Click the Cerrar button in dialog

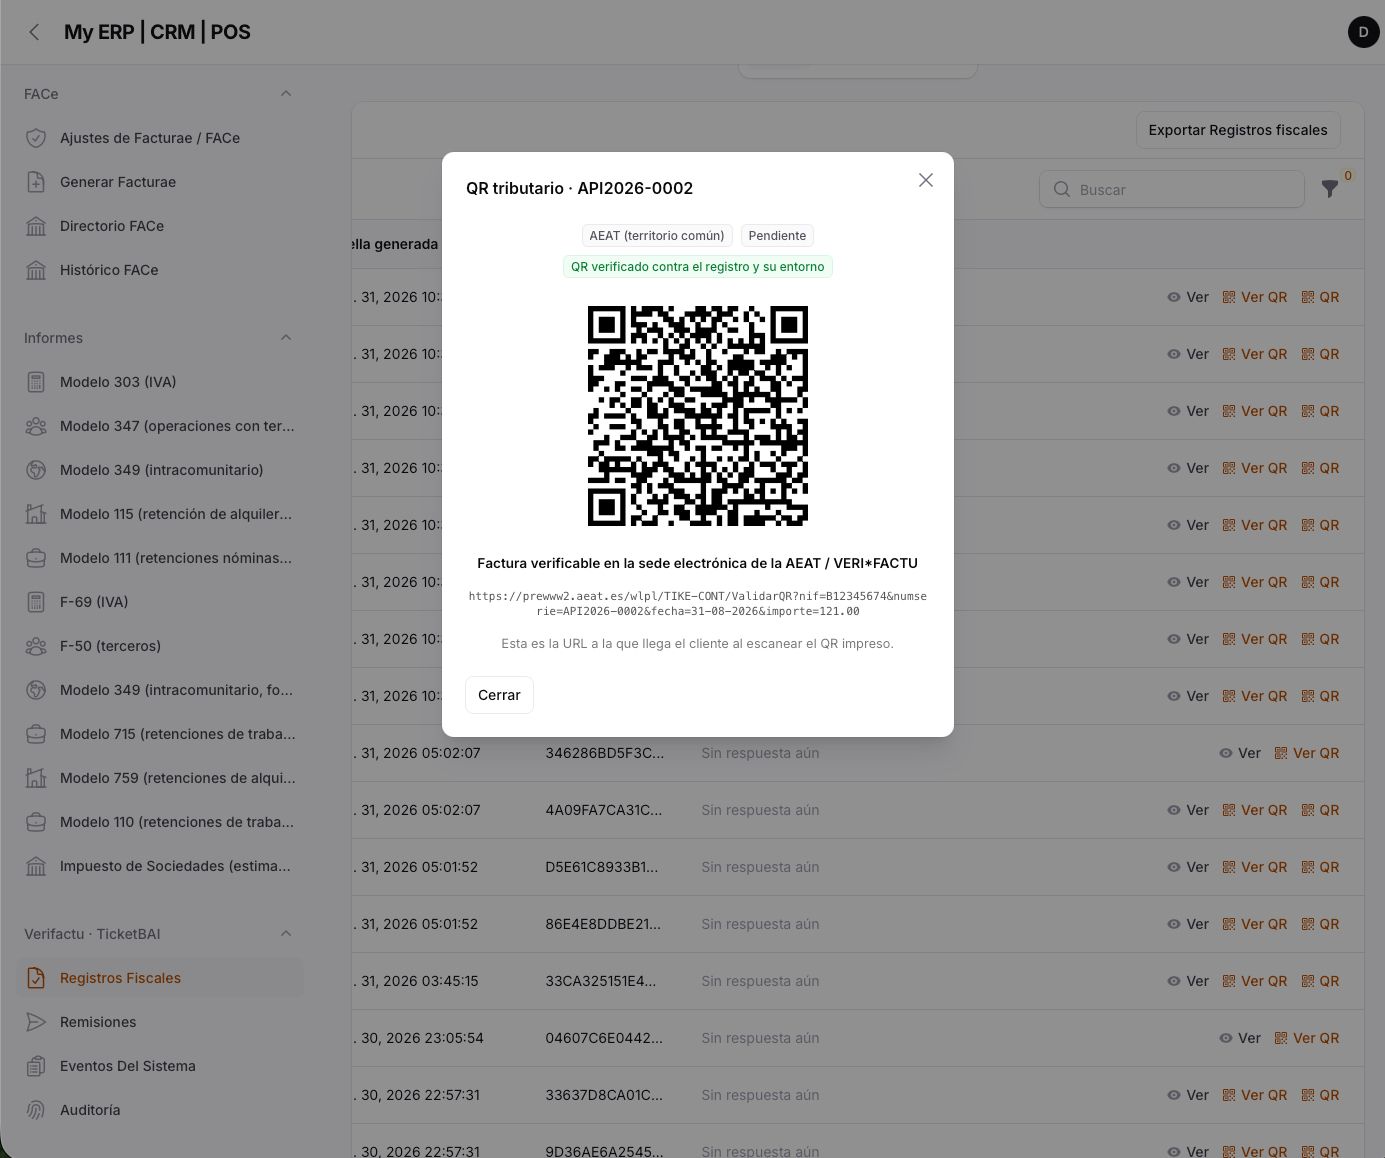(499, 695)
